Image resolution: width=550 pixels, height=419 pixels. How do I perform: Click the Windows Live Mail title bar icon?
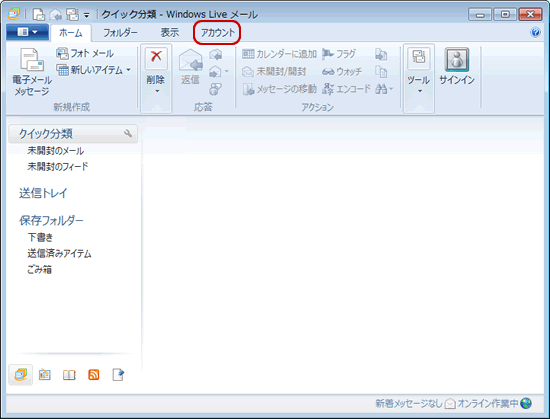pos(14,14)
